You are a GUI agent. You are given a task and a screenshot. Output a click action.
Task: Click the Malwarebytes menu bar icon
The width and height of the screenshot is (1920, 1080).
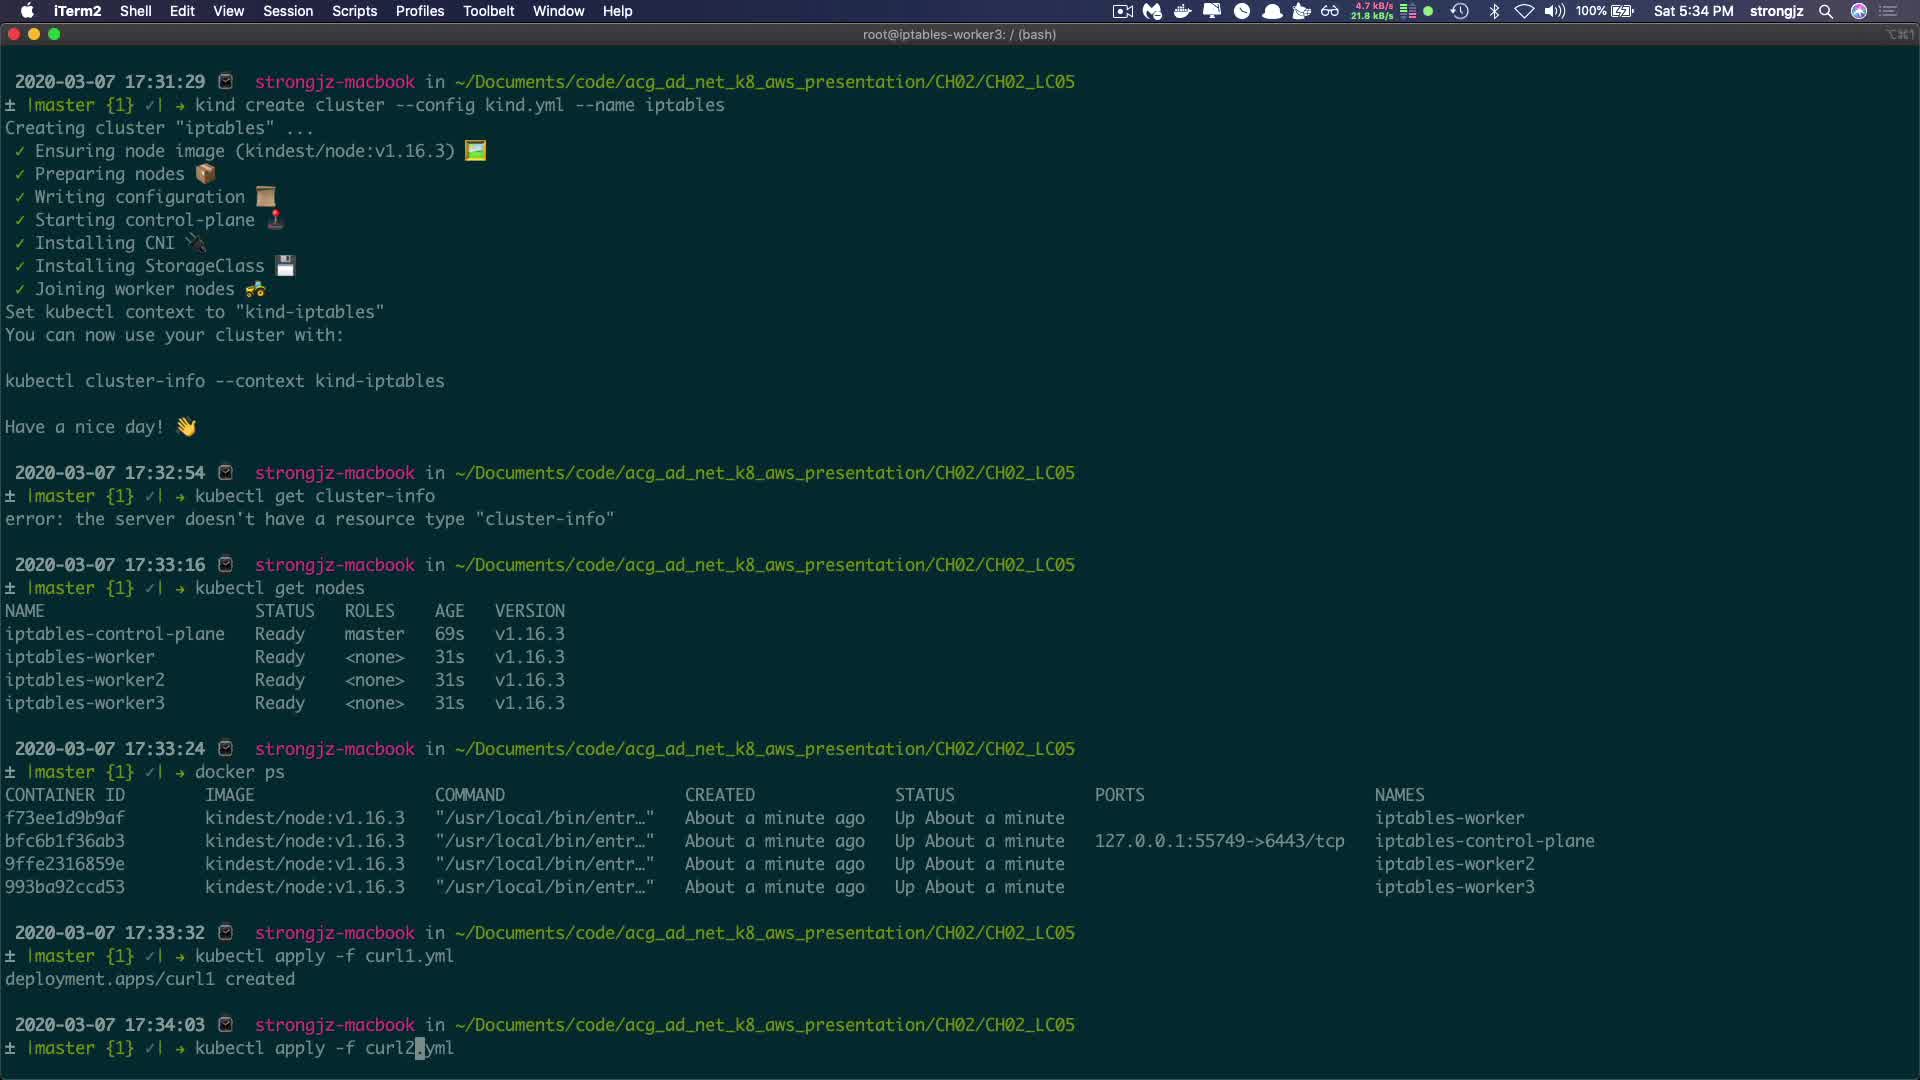1152,11
